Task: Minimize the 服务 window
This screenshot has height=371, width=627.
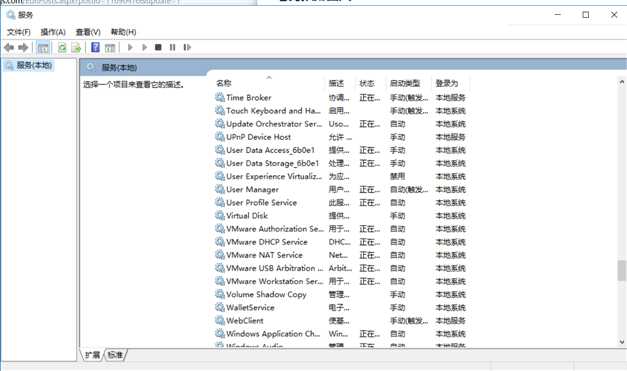Action: (558, 15)
